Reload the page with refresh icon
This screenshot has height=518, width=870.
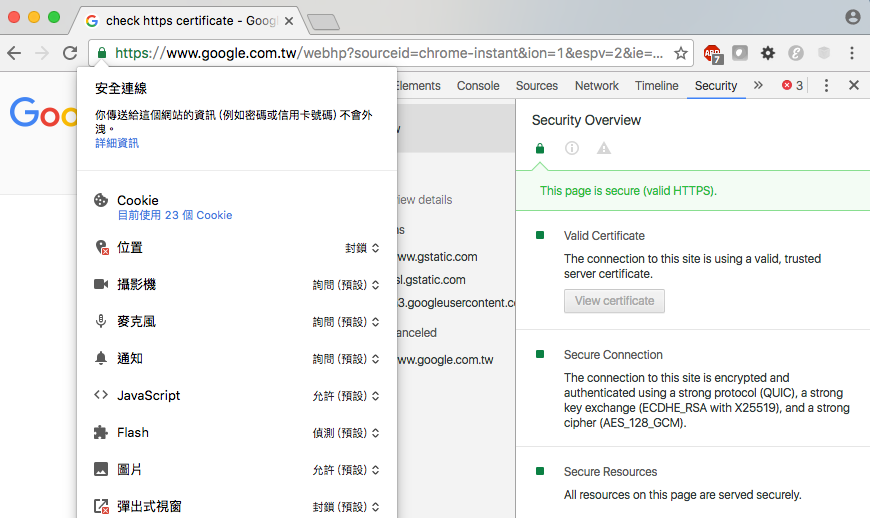click(x=70, y=53)
